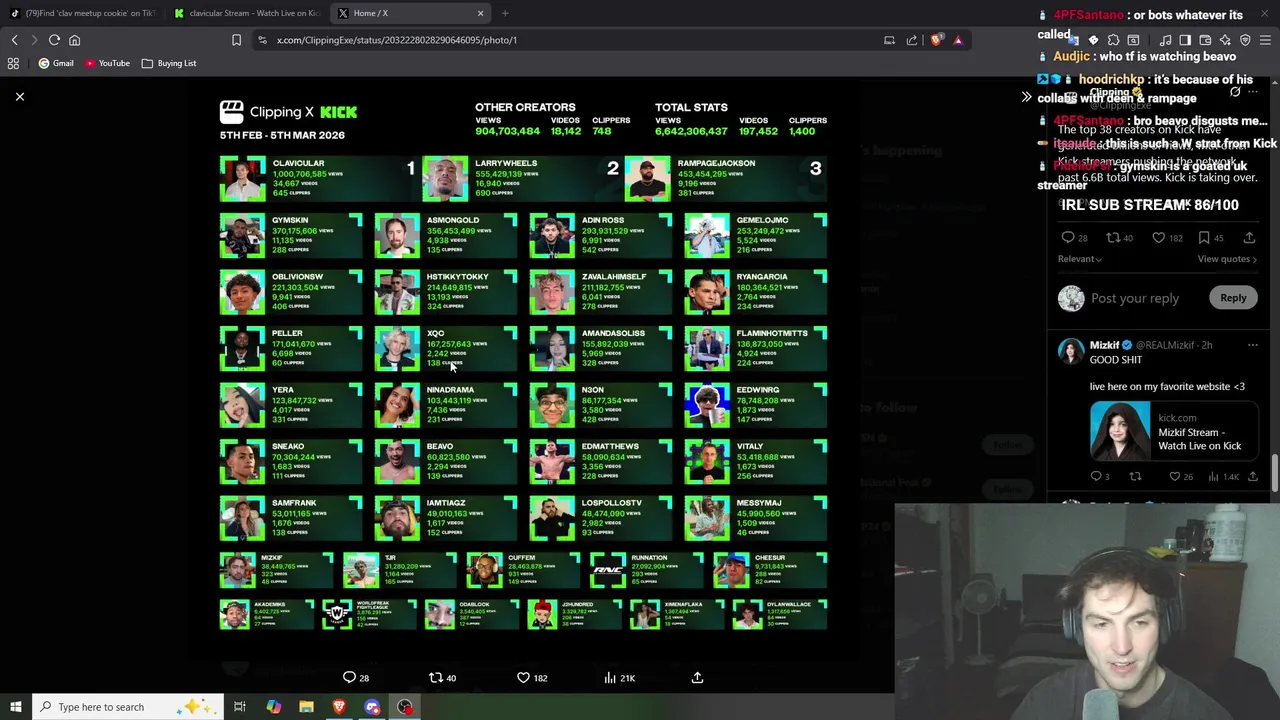Screen dimensions: 1280x720
Task: Focus the Post your reply field
Action: (x=1135, y=298)
